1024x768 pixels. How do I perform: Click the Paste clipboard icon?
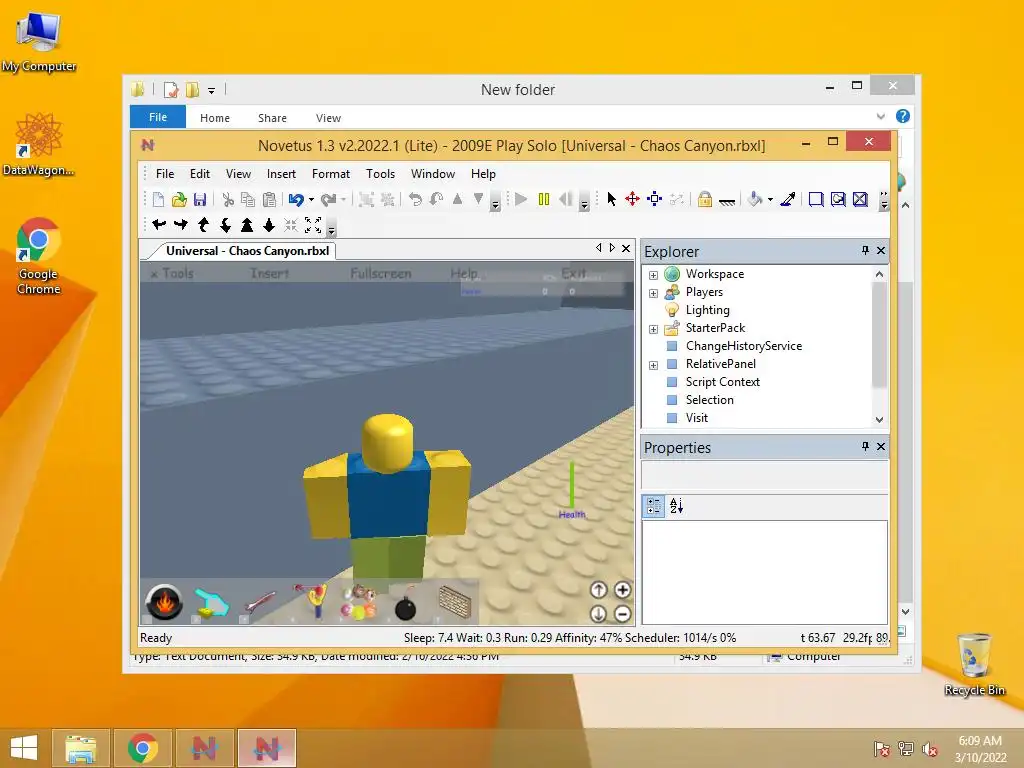(269, 200)
